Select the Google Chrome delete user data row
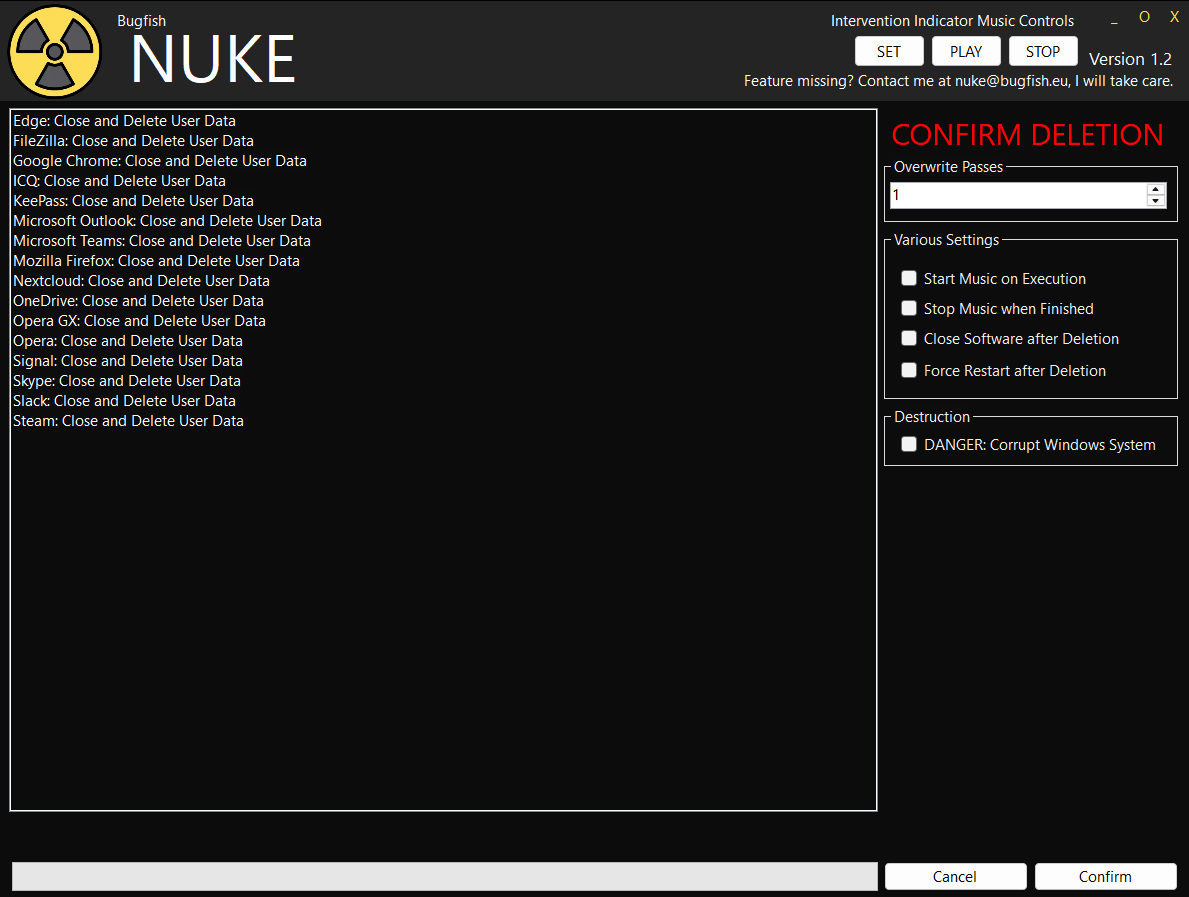Image resolution: width=1189 pixels, height=897 pixels. tap(444, 161)
